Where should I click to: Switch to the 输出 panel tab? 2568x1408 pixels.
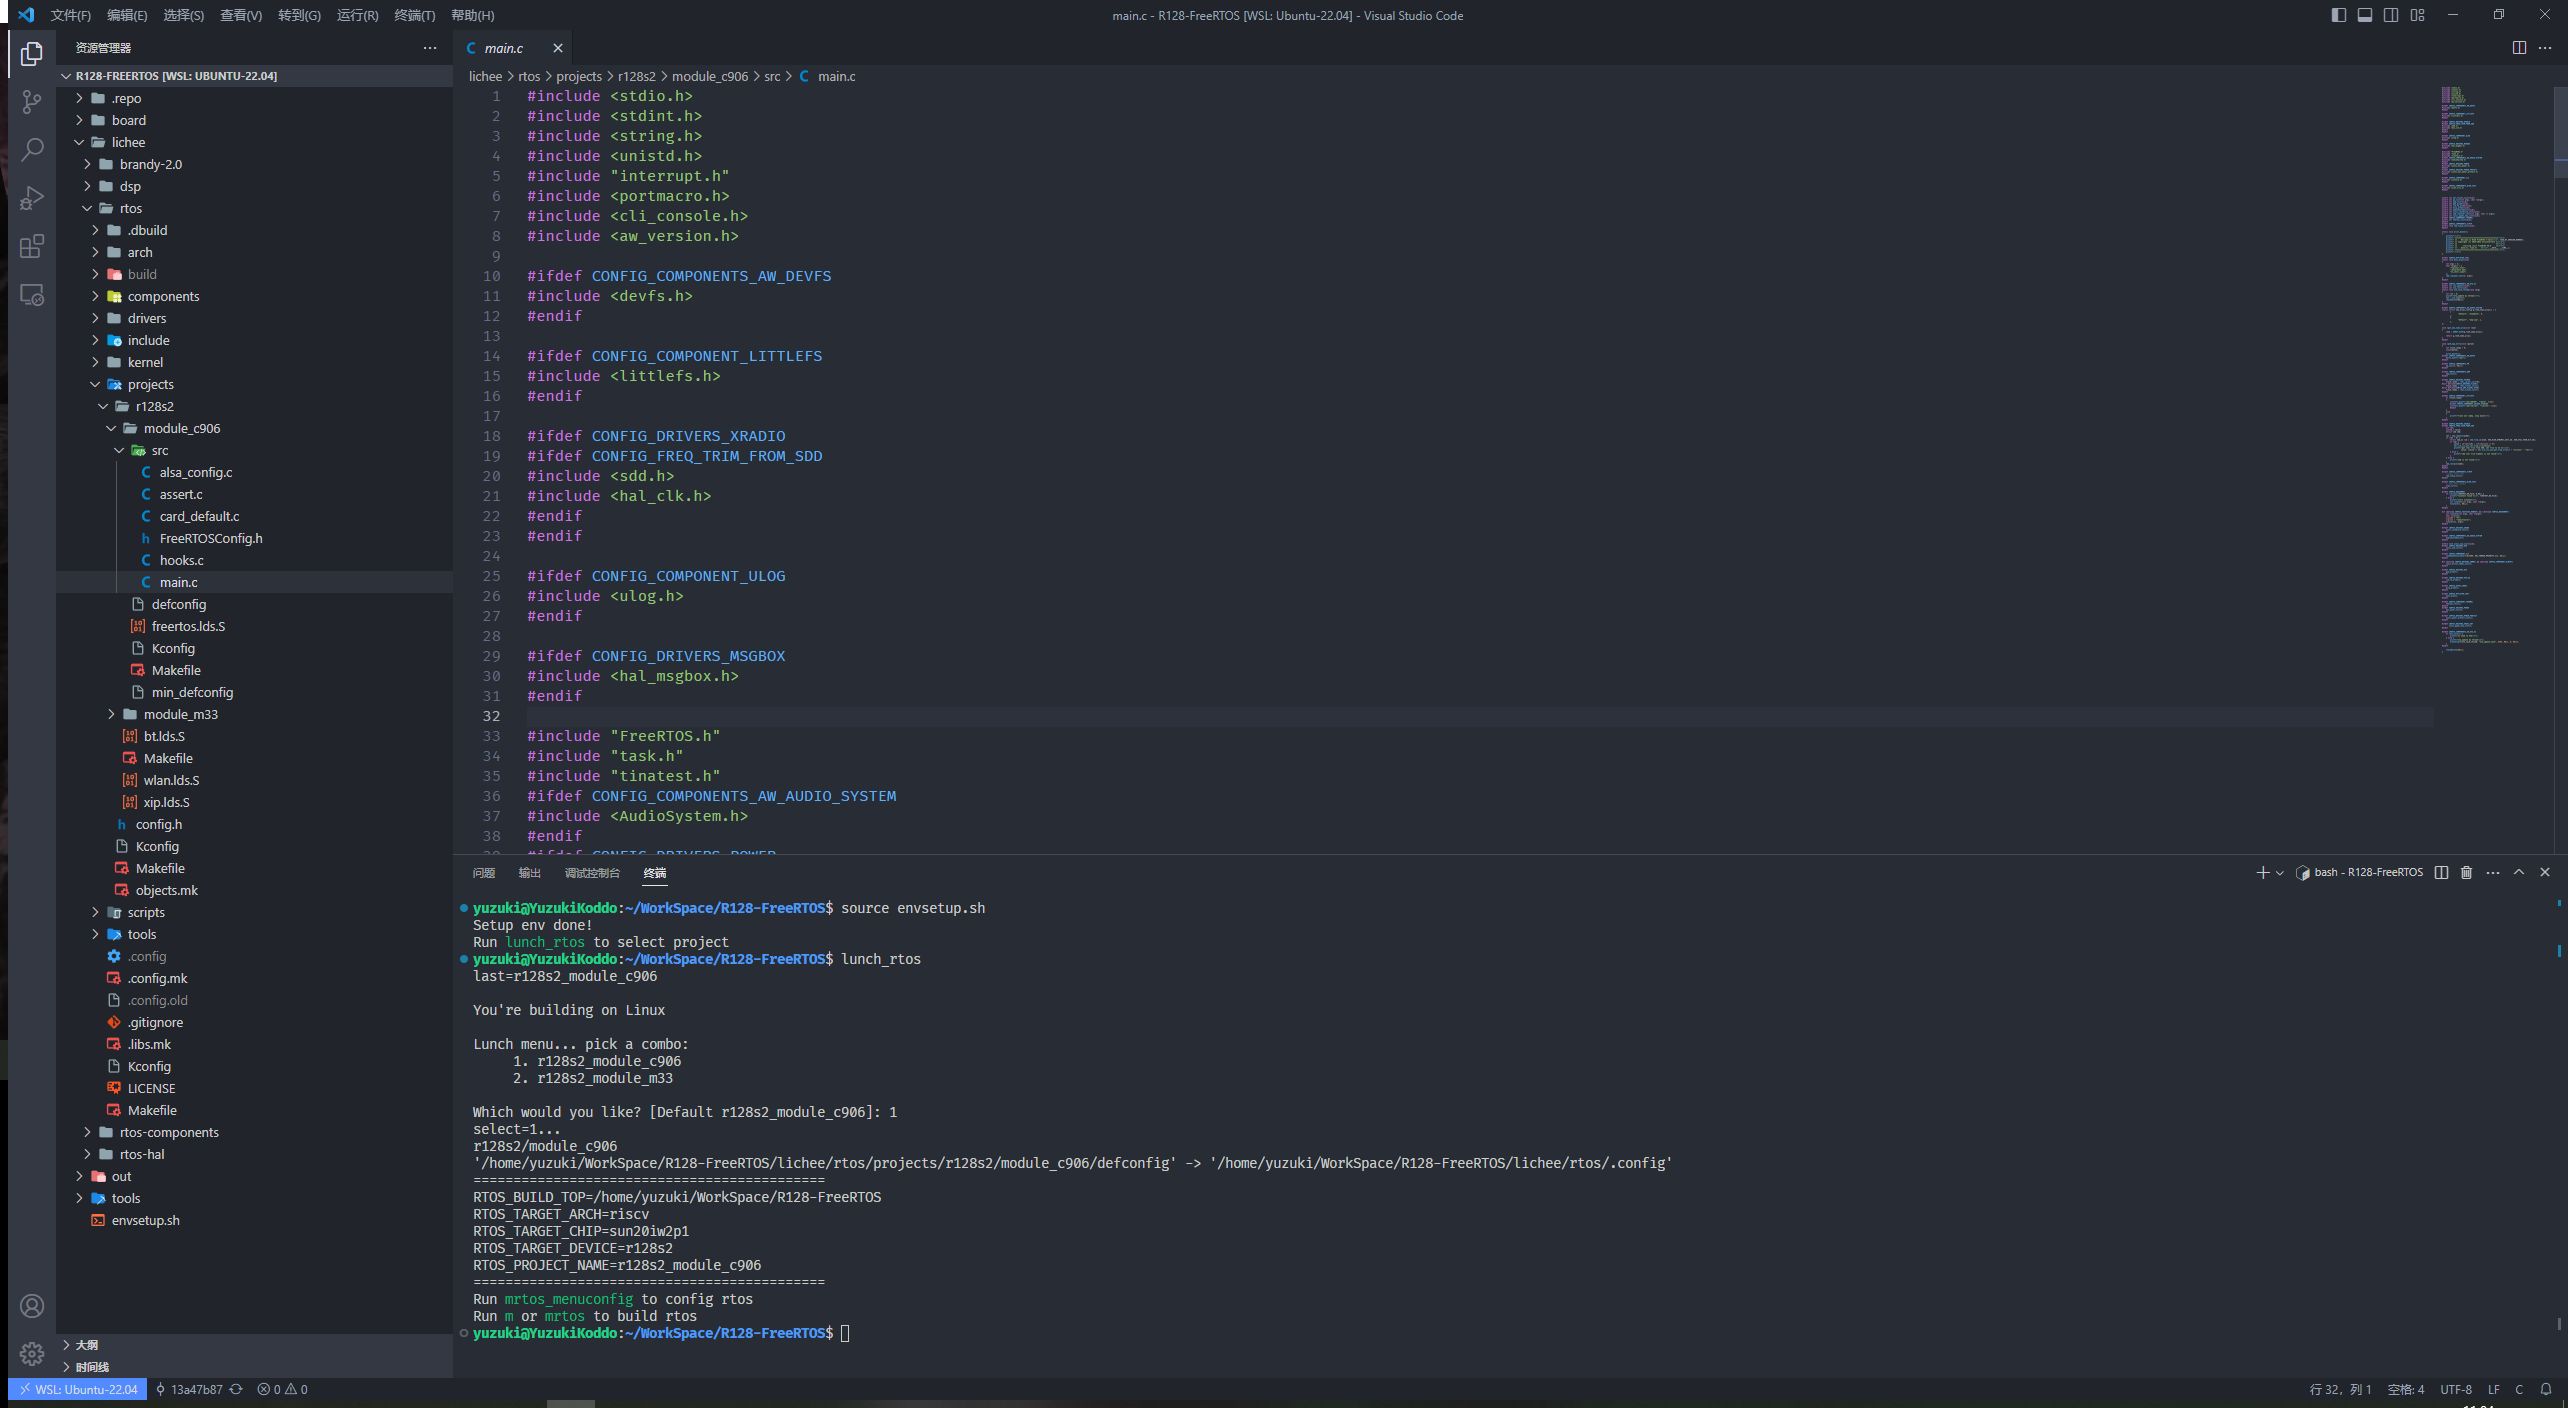(x=529, y=873)
